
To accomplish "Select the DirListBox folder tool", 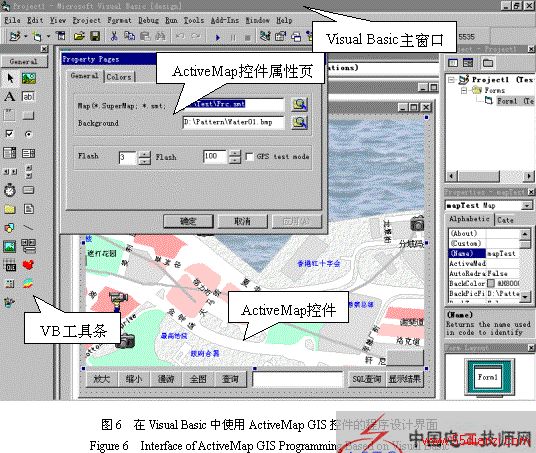I will click(10, 209).
